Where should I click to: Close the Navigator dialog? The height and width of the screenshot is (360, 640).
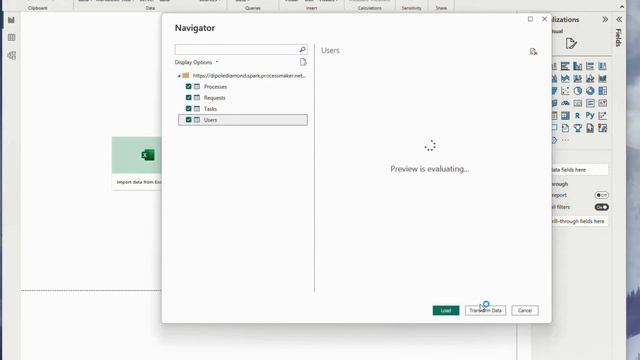coord(544,19)
